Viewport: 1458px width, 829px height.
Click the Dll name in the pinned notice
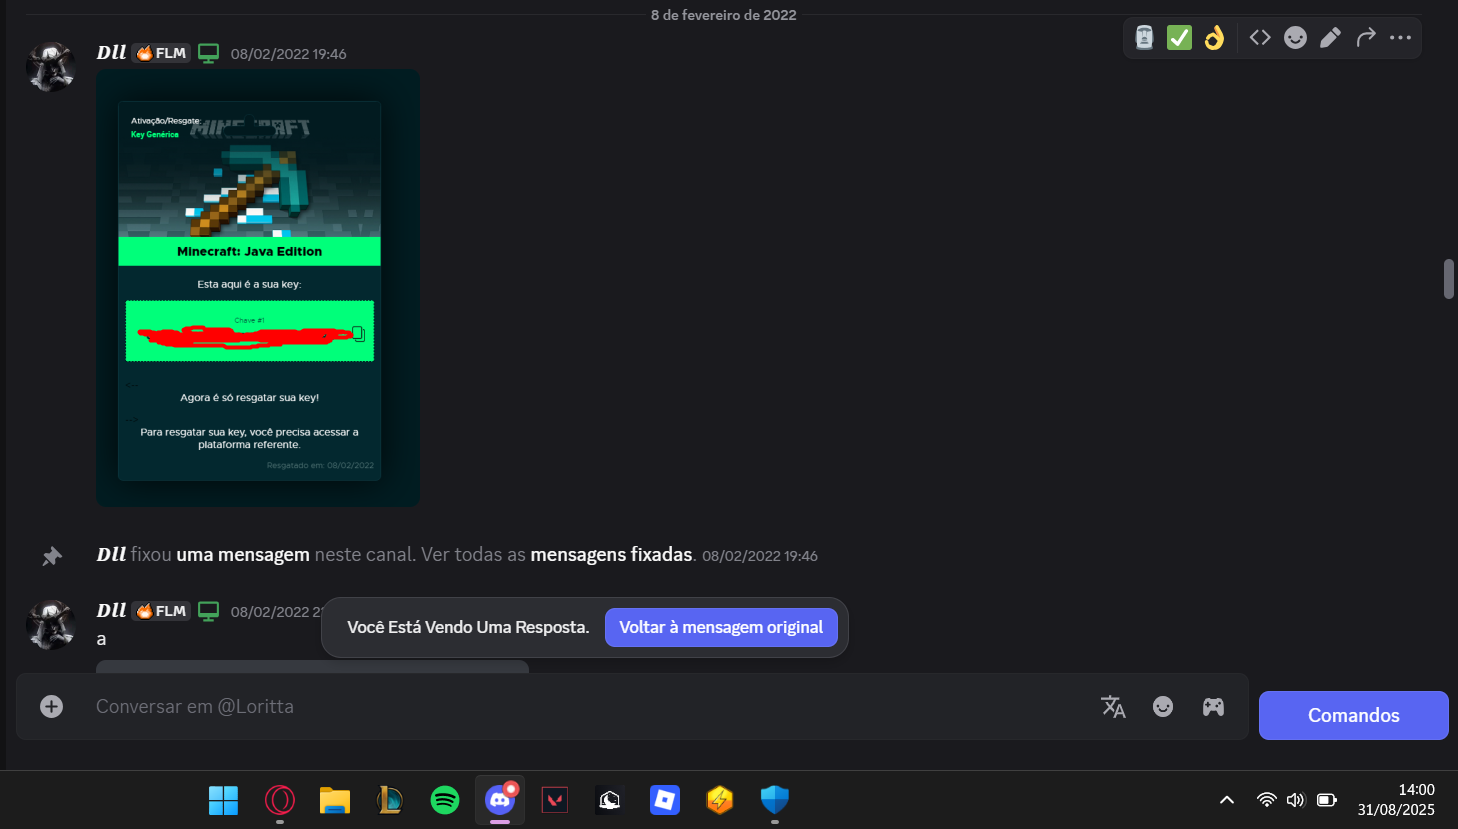(x=111, y=555)
